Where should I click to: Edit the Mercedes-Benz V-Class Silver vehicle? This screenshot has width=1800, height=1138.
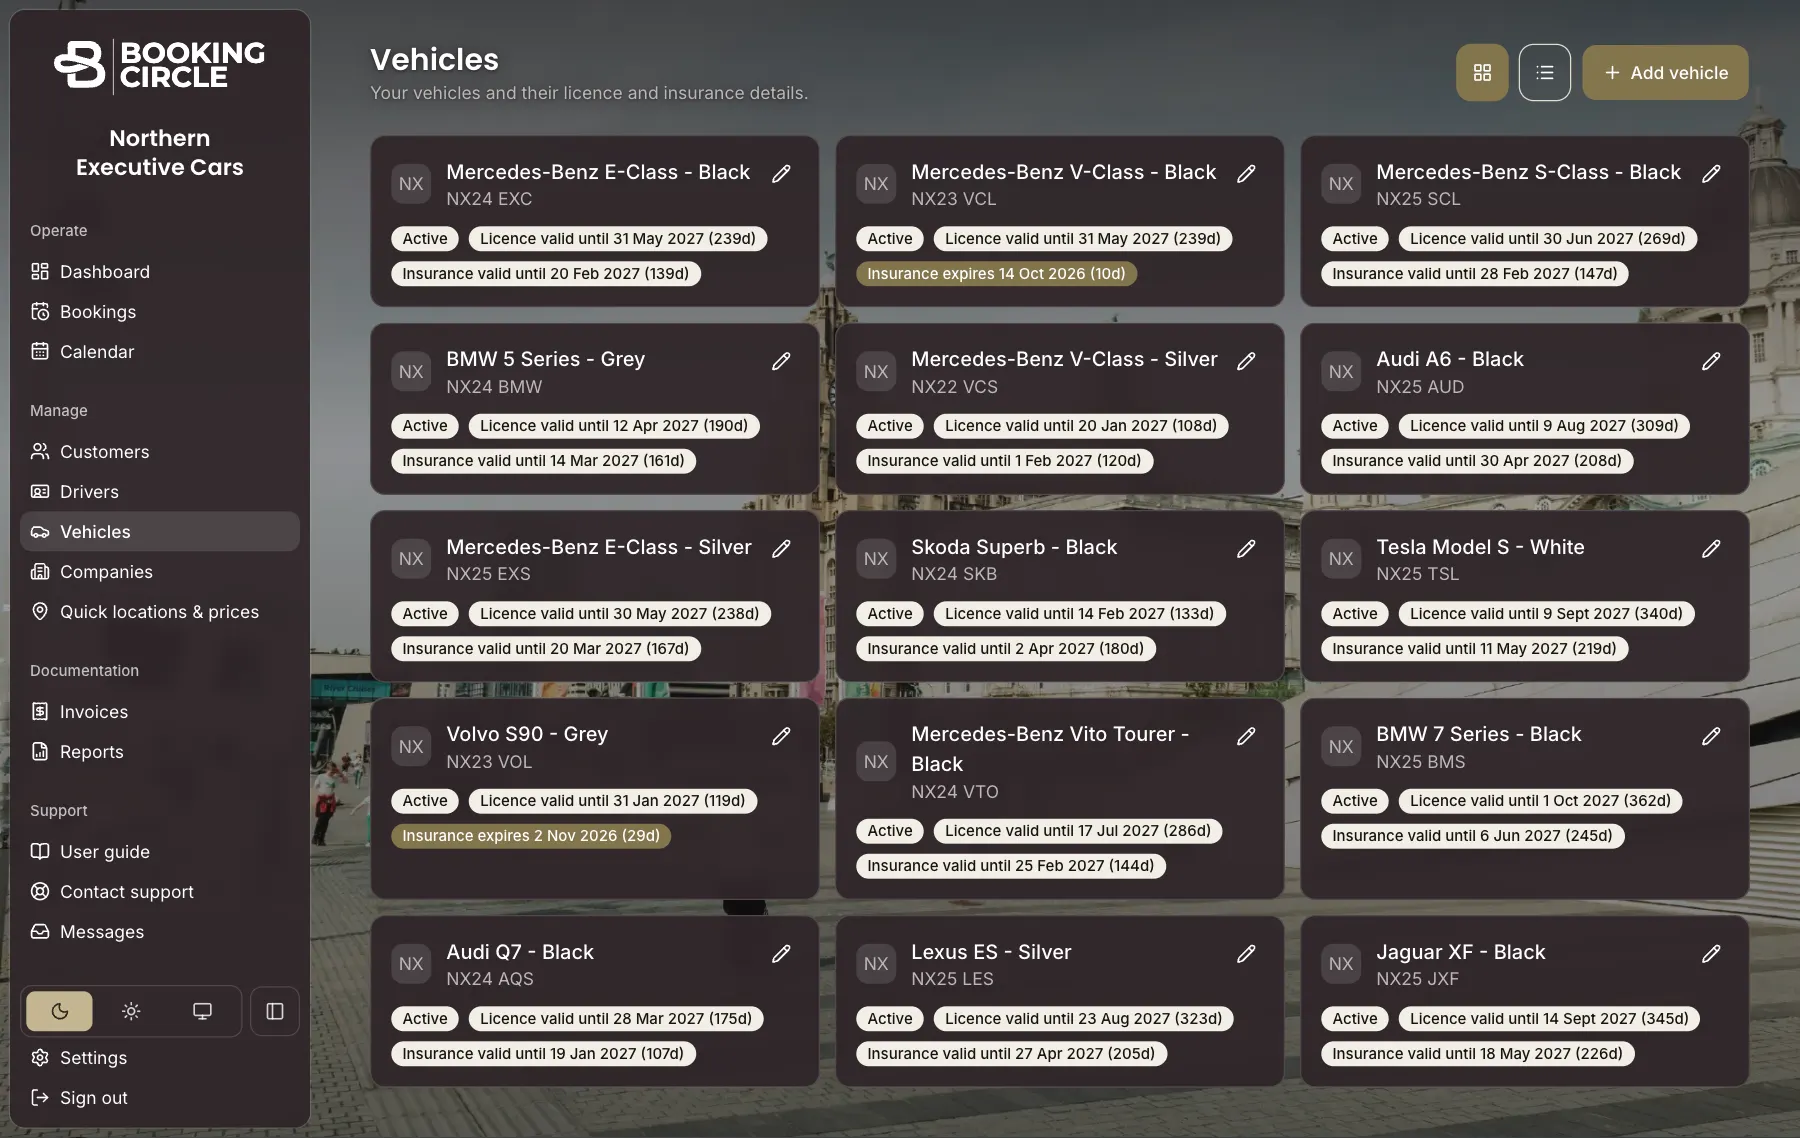pyautogui.click(x=1246, y=361)
